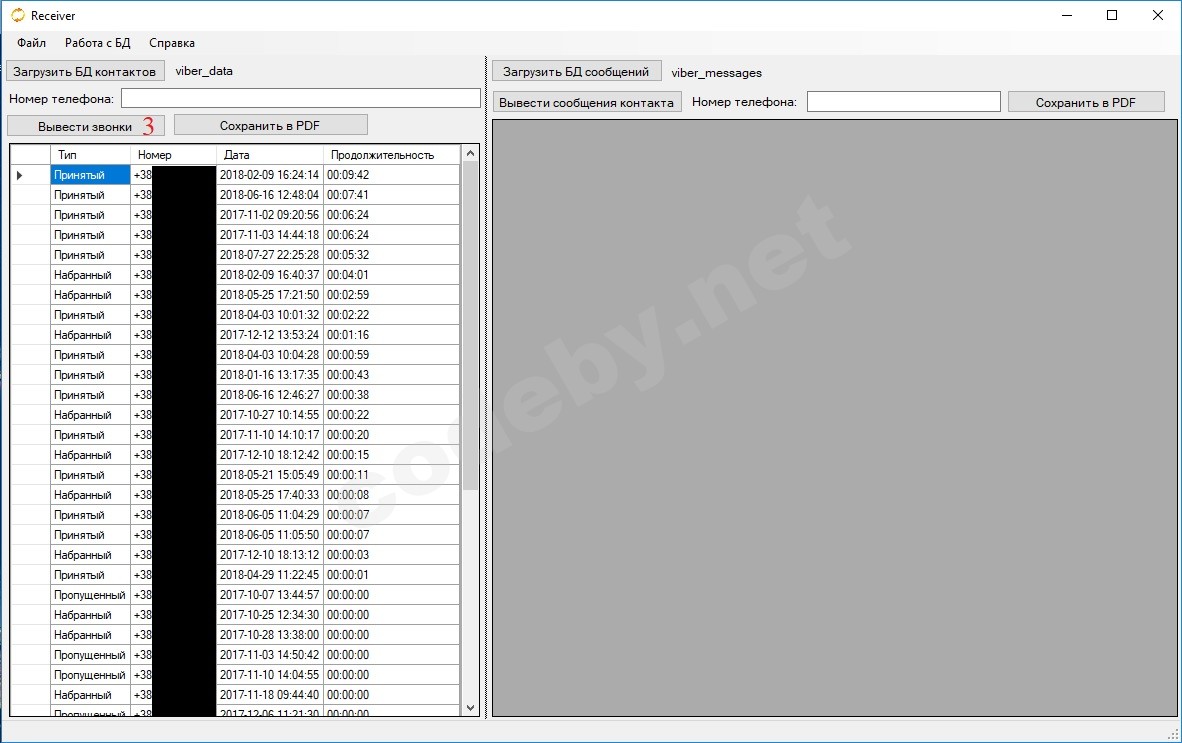This screenshot has width=1182, height=743.
Task: Click viber_messages database label
Action: 717,73
